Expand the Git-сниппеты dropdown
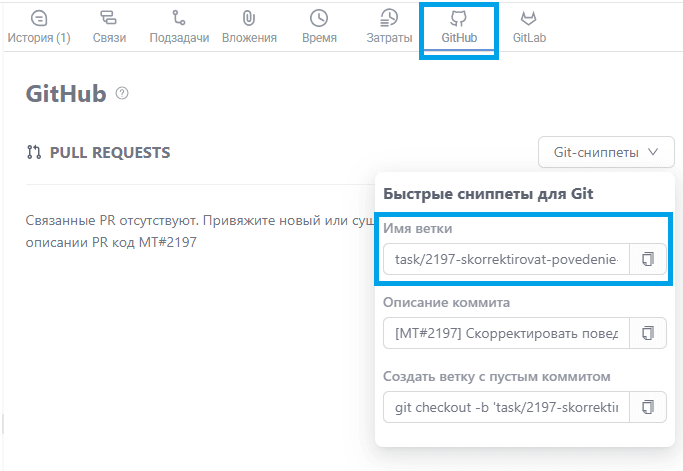This screenshot has width=683, height=471. 606,152
